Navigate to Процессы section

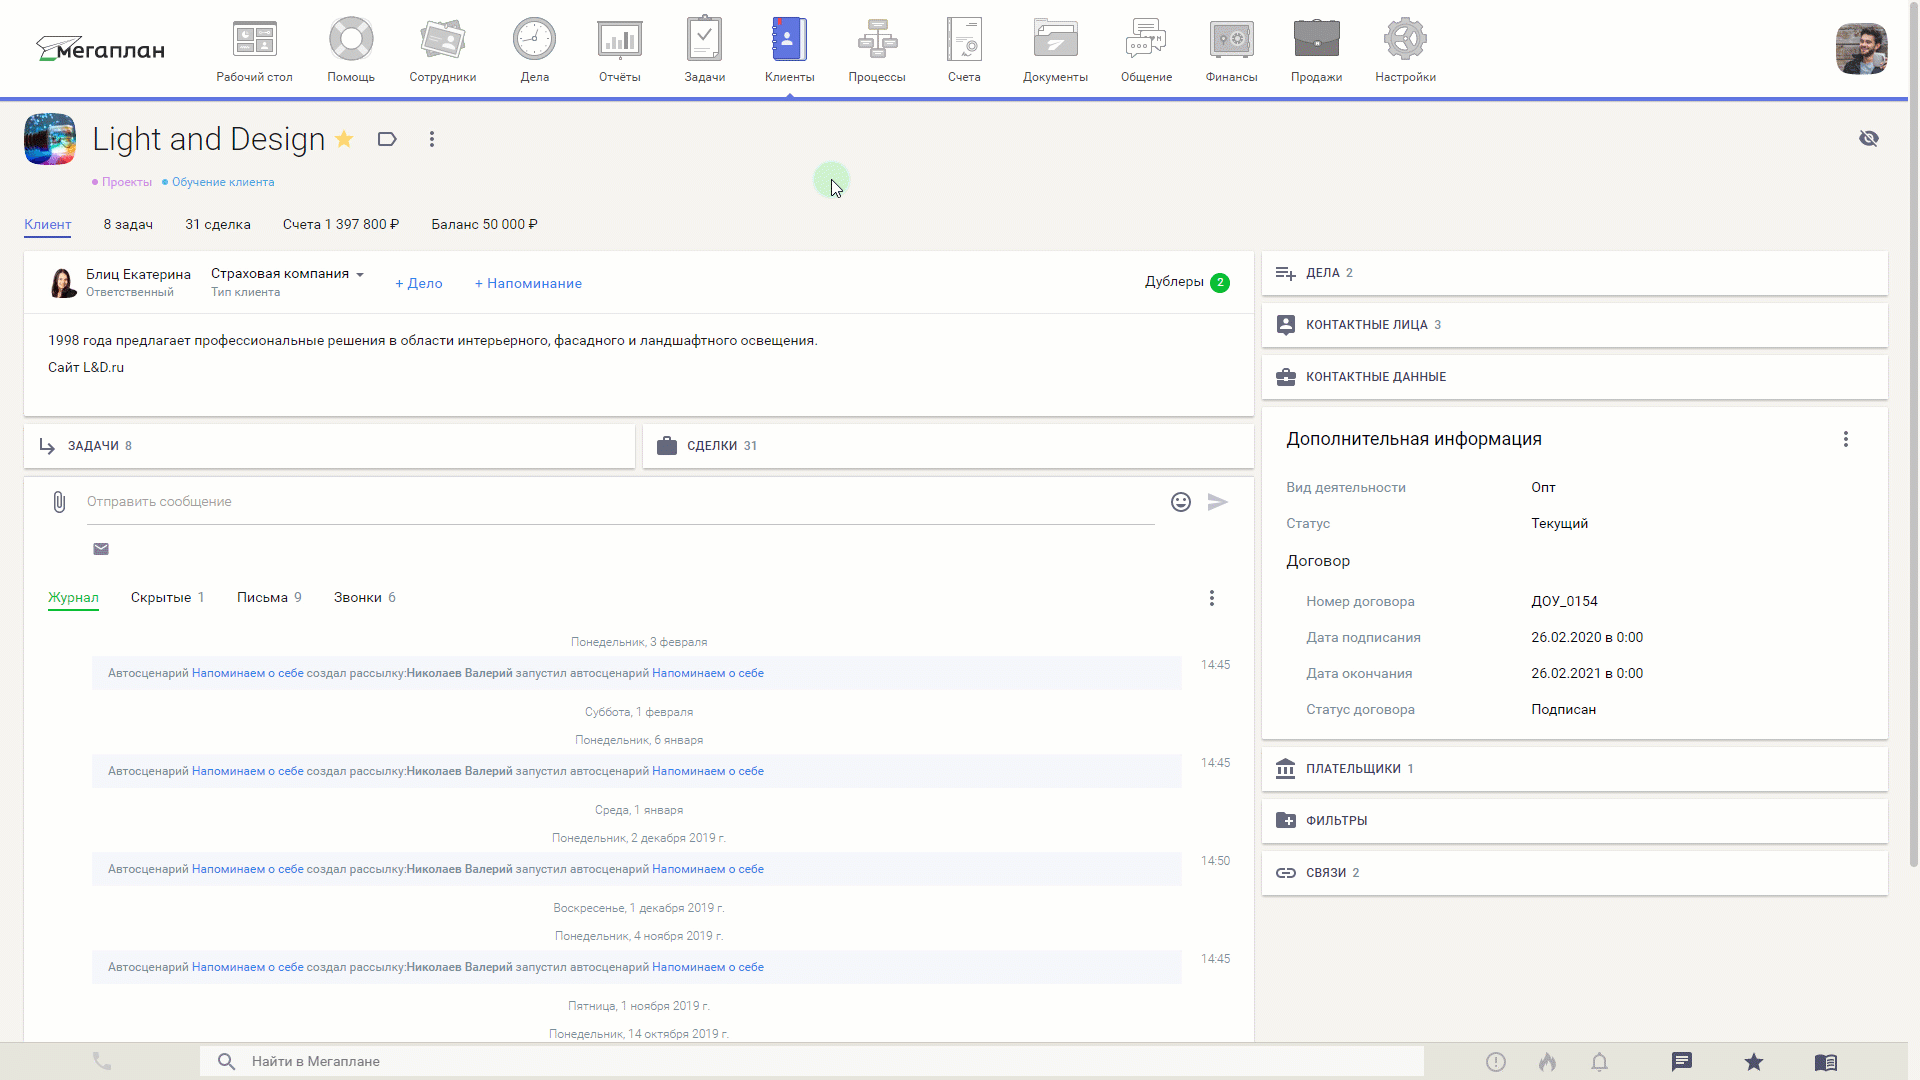tap(877, 50)
